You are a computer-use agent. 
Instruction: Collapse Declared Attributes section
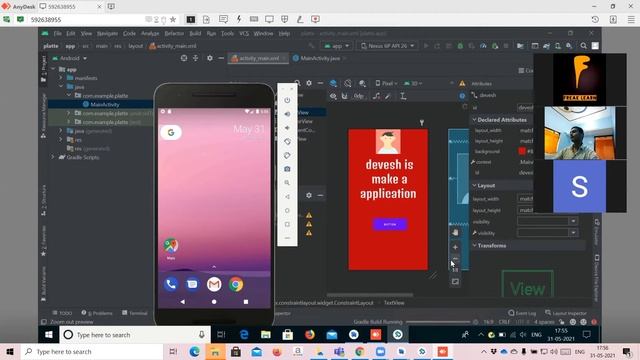[475, 120]
